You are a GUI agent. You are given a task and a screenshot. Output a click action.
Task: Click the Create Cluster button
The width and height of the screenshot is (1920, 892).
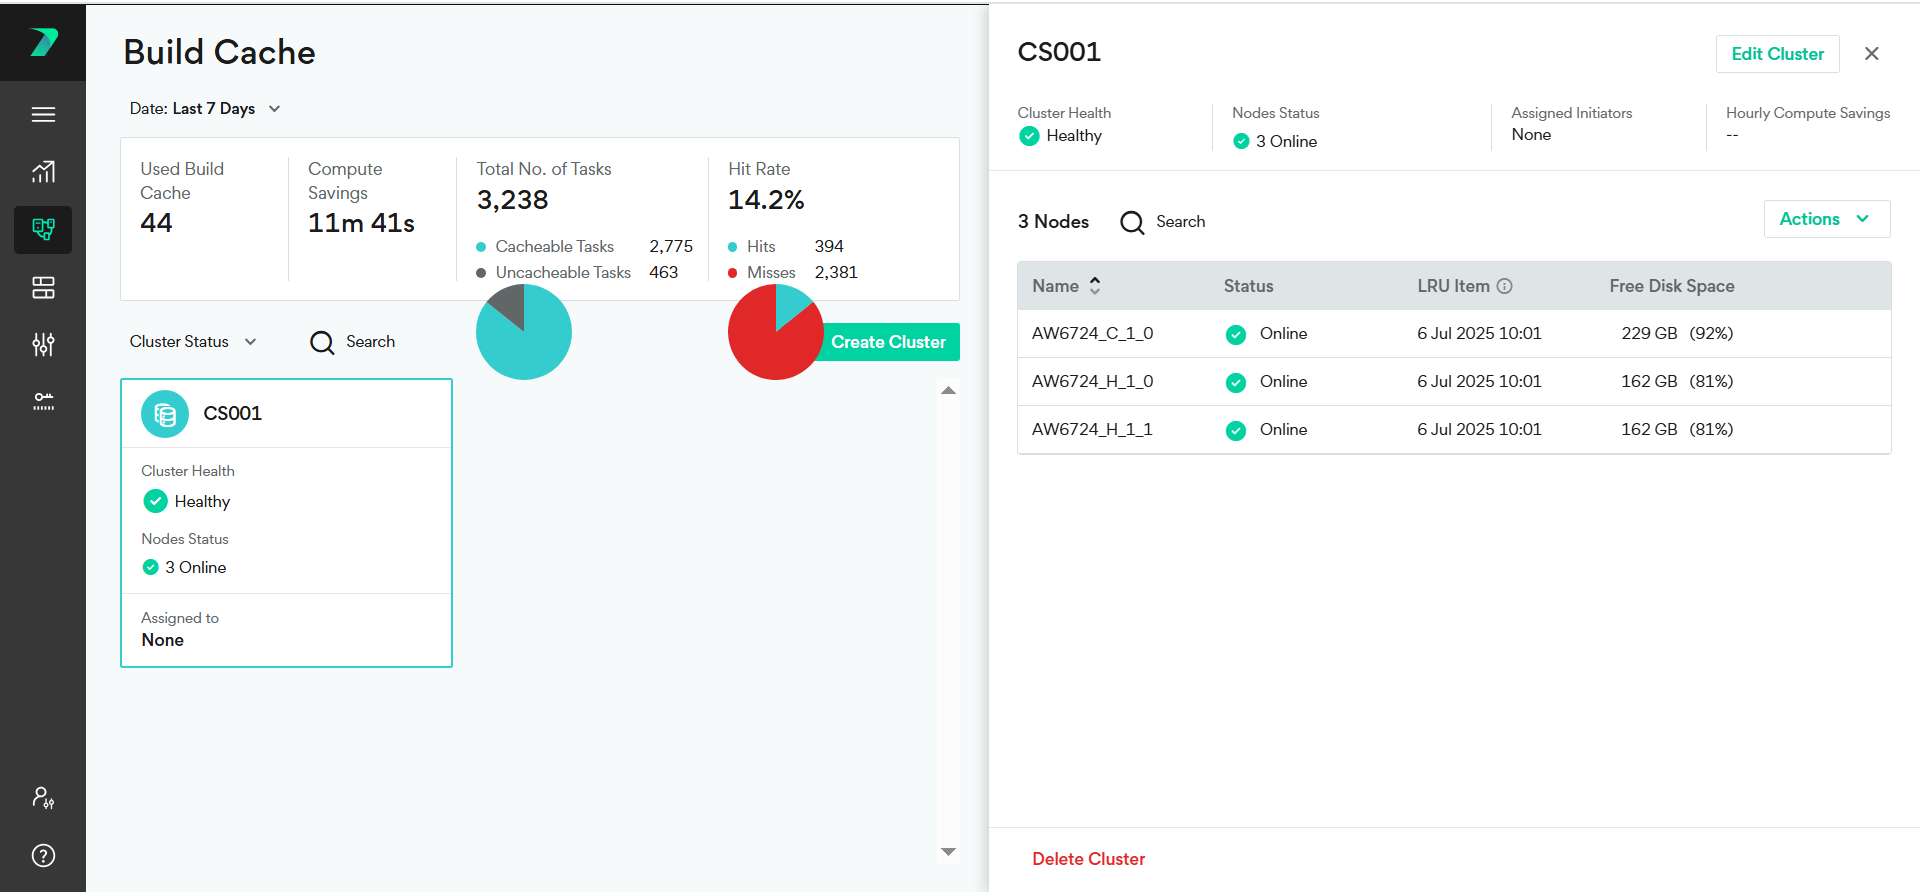click(x=889, y=342)
